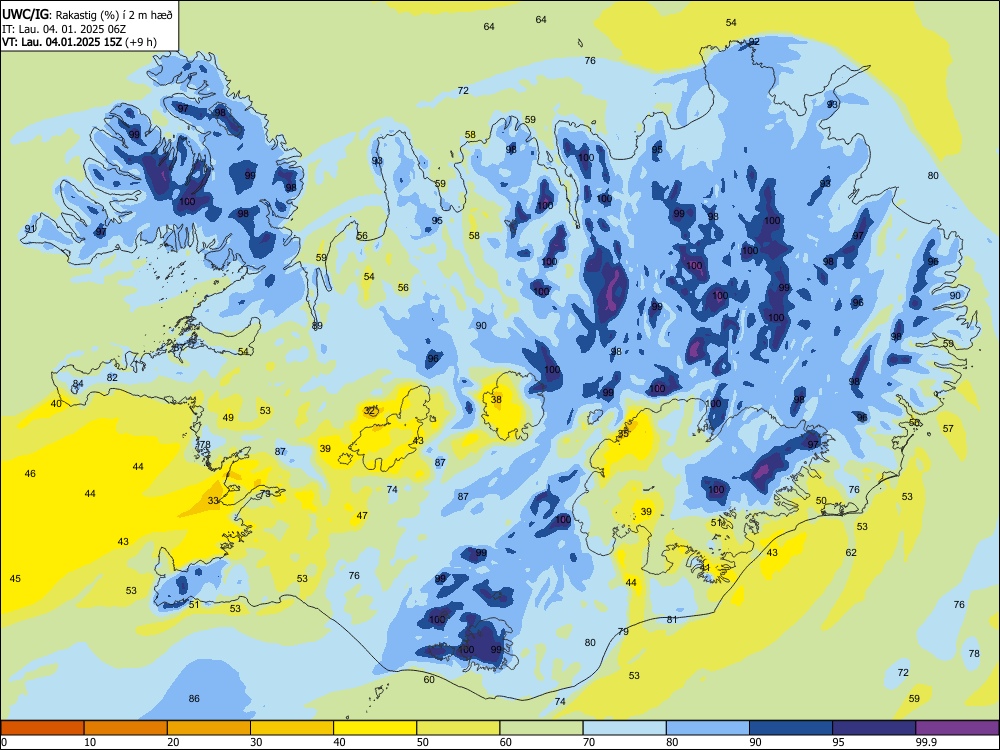1000x750 pixels.
Task: Select the ocean value '45' in the southwest
Action: (x=15, y=579)
